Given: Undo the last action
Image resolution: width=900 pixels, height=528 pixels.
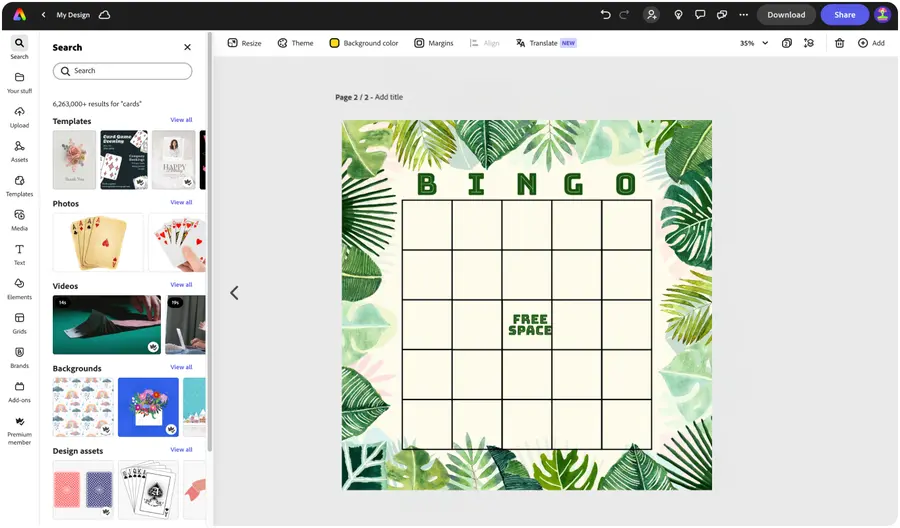Looking at the screenshot, I should coord(606,15).
